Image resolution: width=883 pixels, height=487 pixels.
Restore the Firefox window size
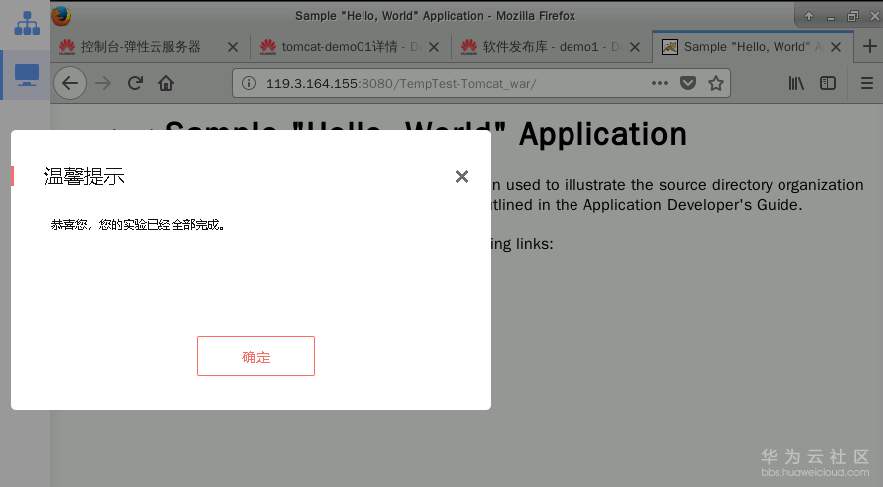(x=853, y=16)
